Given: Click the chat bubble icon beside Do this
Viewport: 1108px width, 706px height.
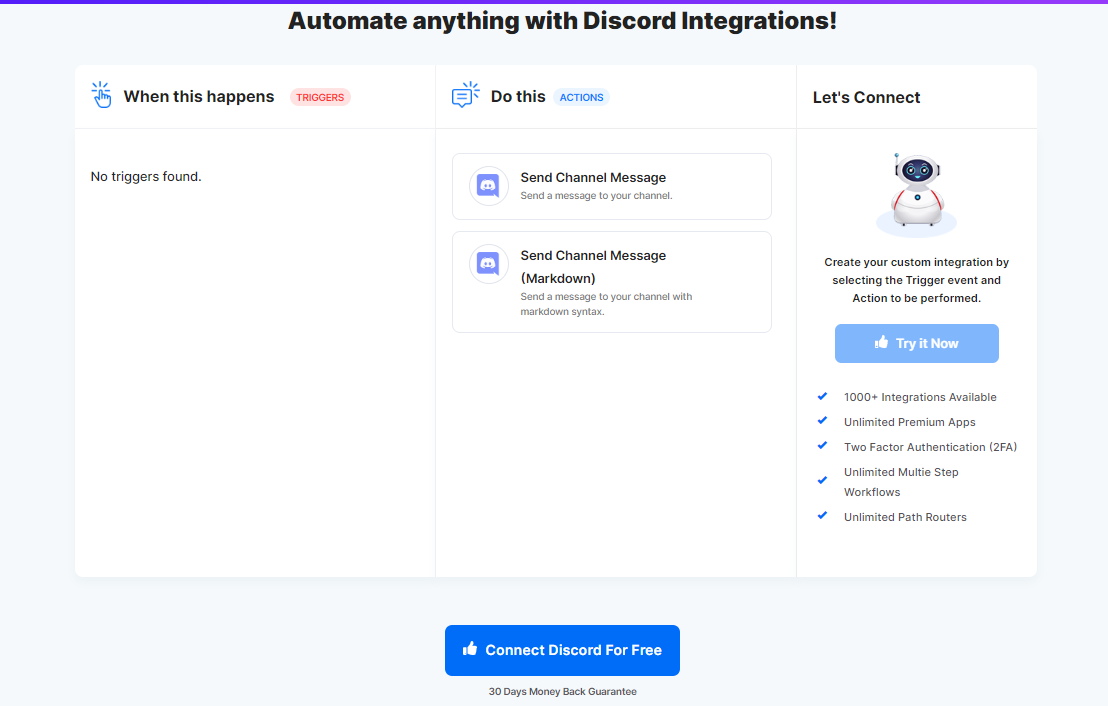Looking at the screenshot, I should [465, 95].
